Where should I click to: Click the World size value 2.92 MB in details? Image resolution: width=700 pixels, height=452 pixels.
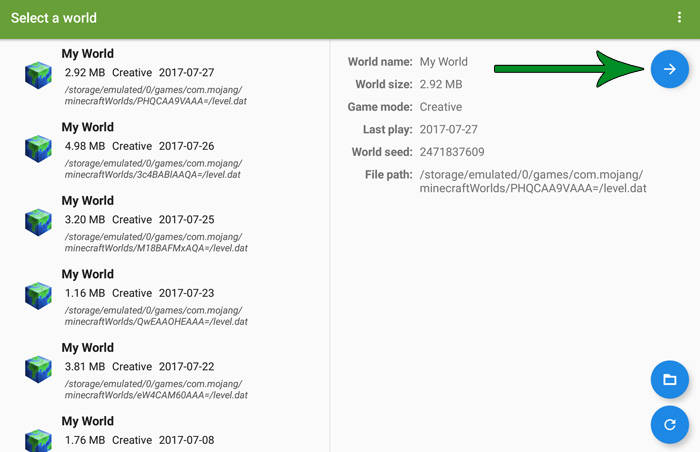coord(441,84)
